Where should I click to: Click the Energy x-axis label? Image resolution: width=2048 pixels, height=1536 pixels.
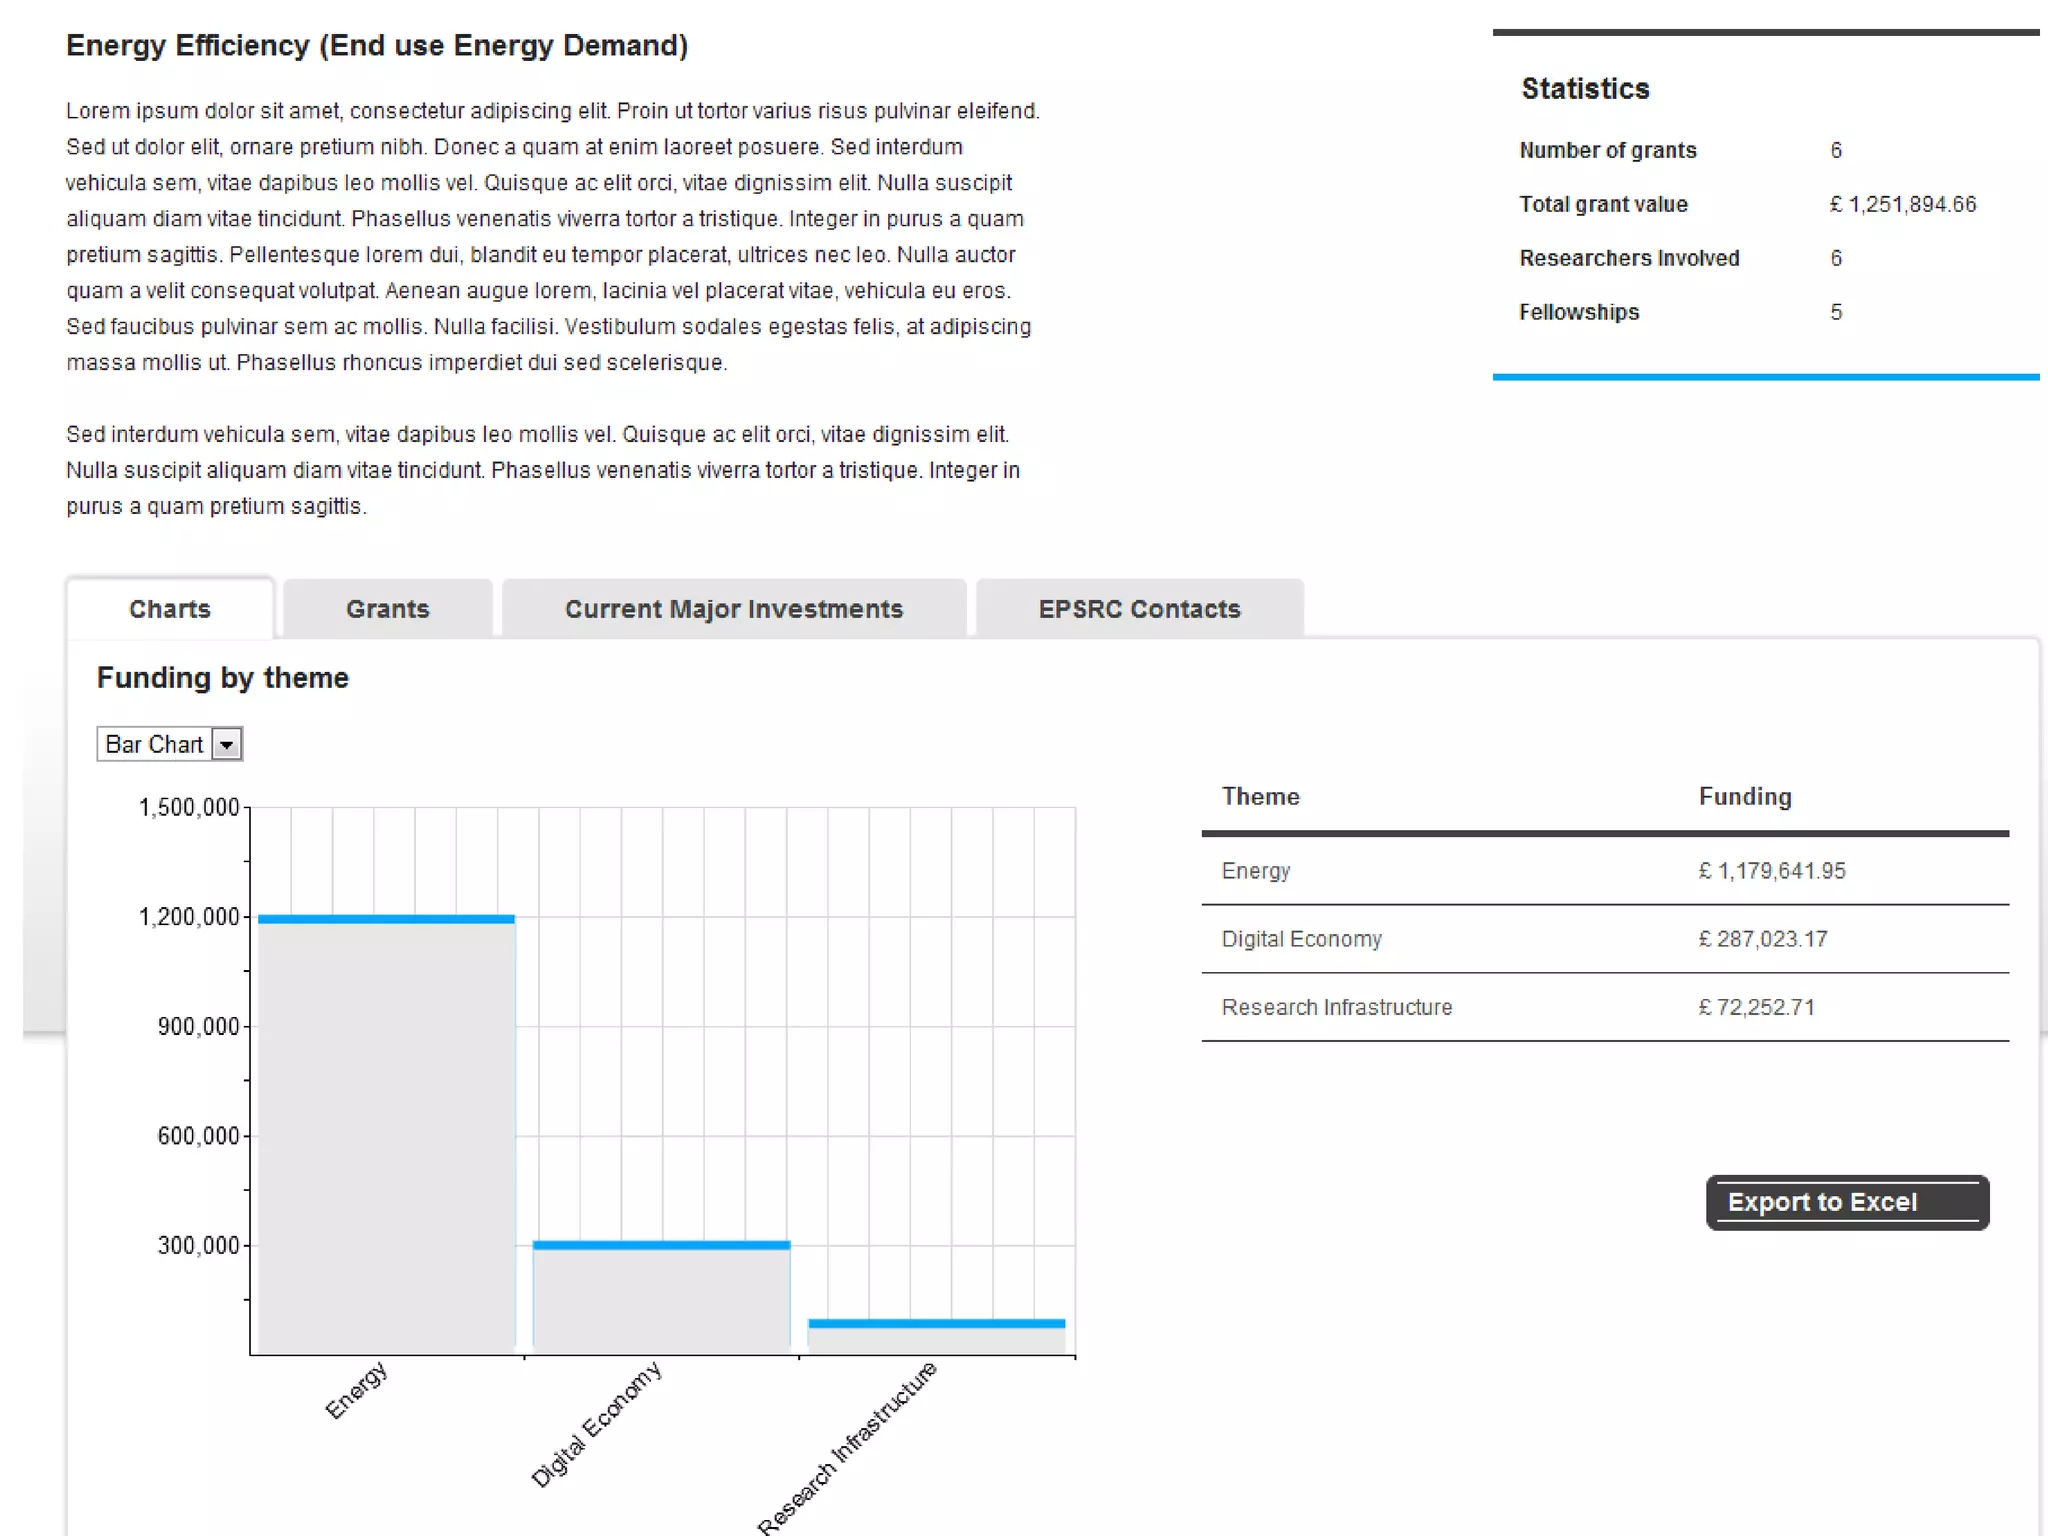point(357,1390)
